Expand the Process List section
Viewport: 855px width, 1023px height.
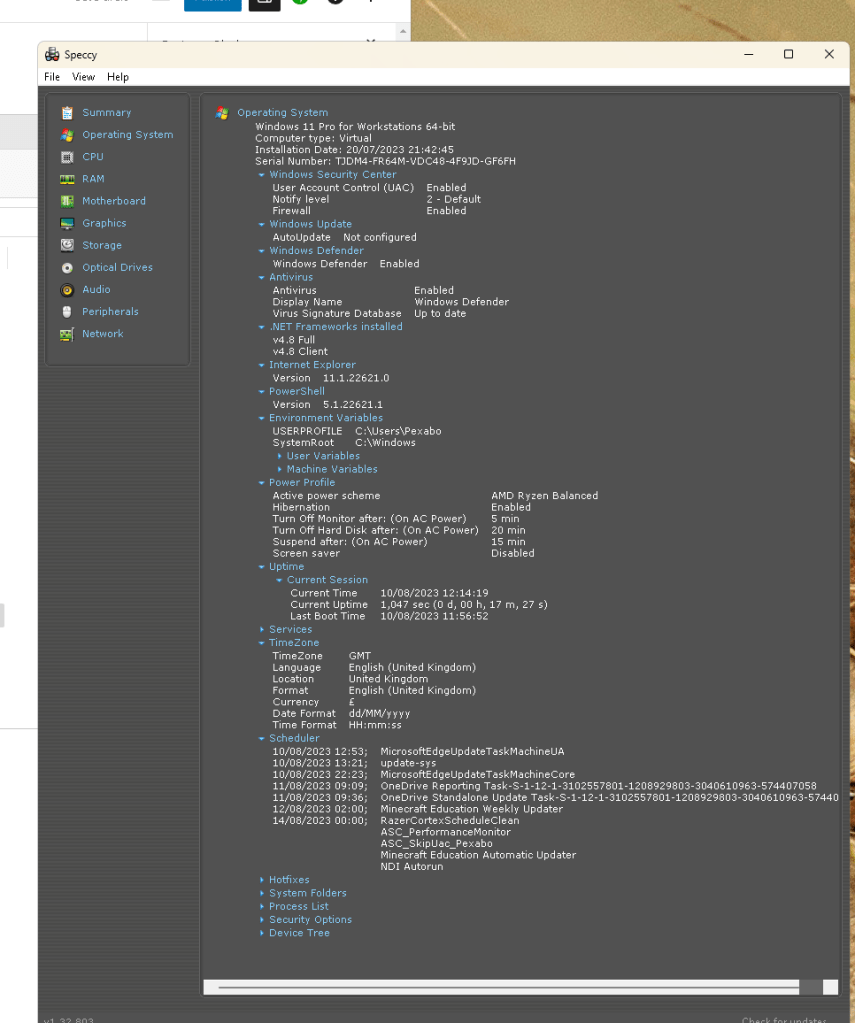point(261,907)
